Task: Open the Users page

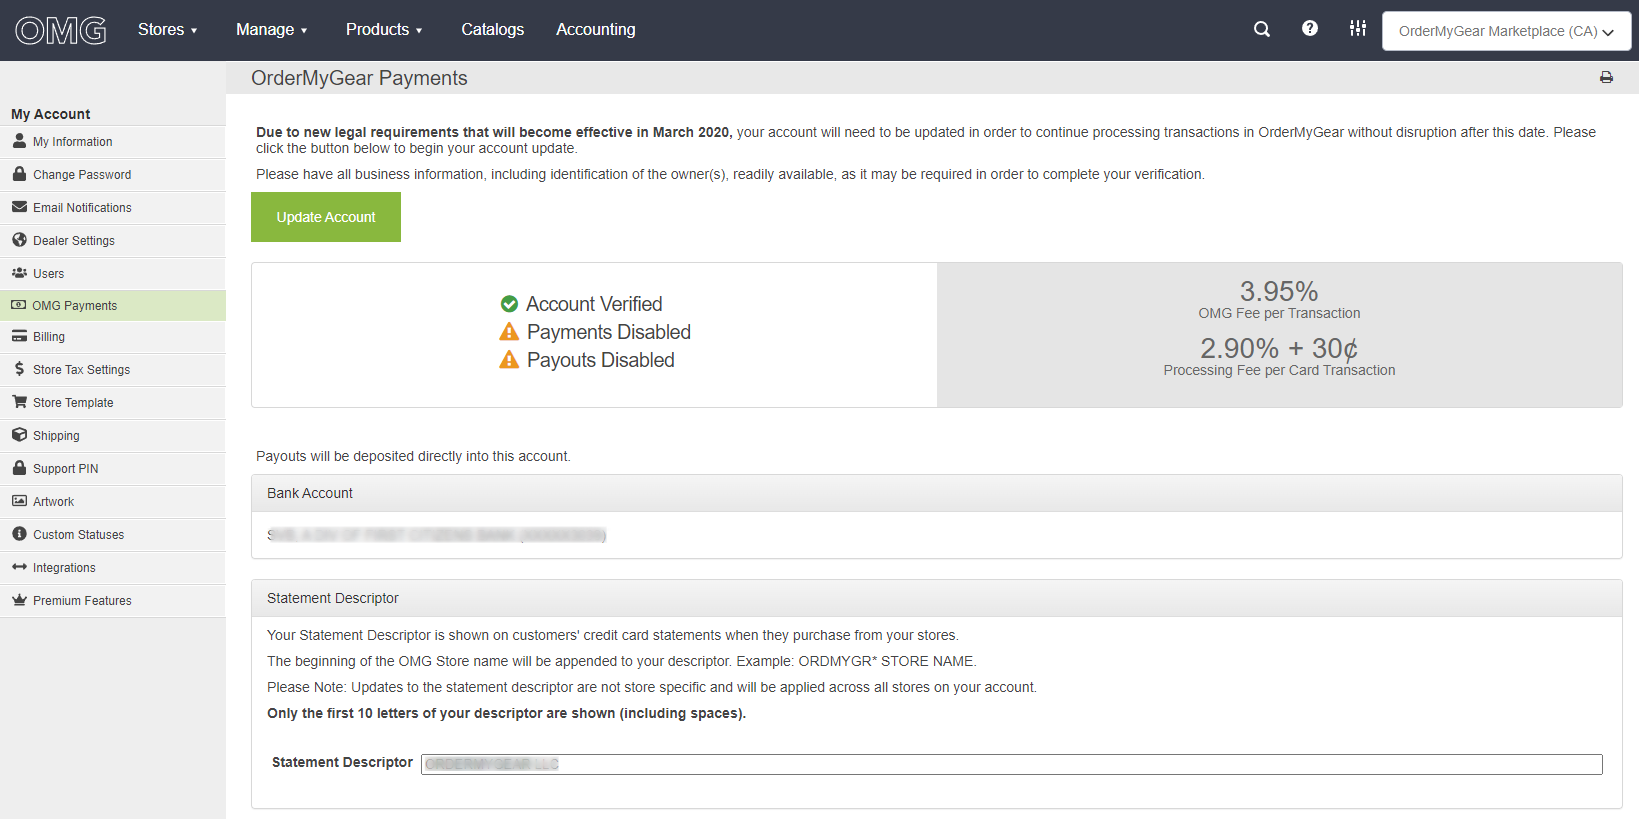Action: click(113, 274)
